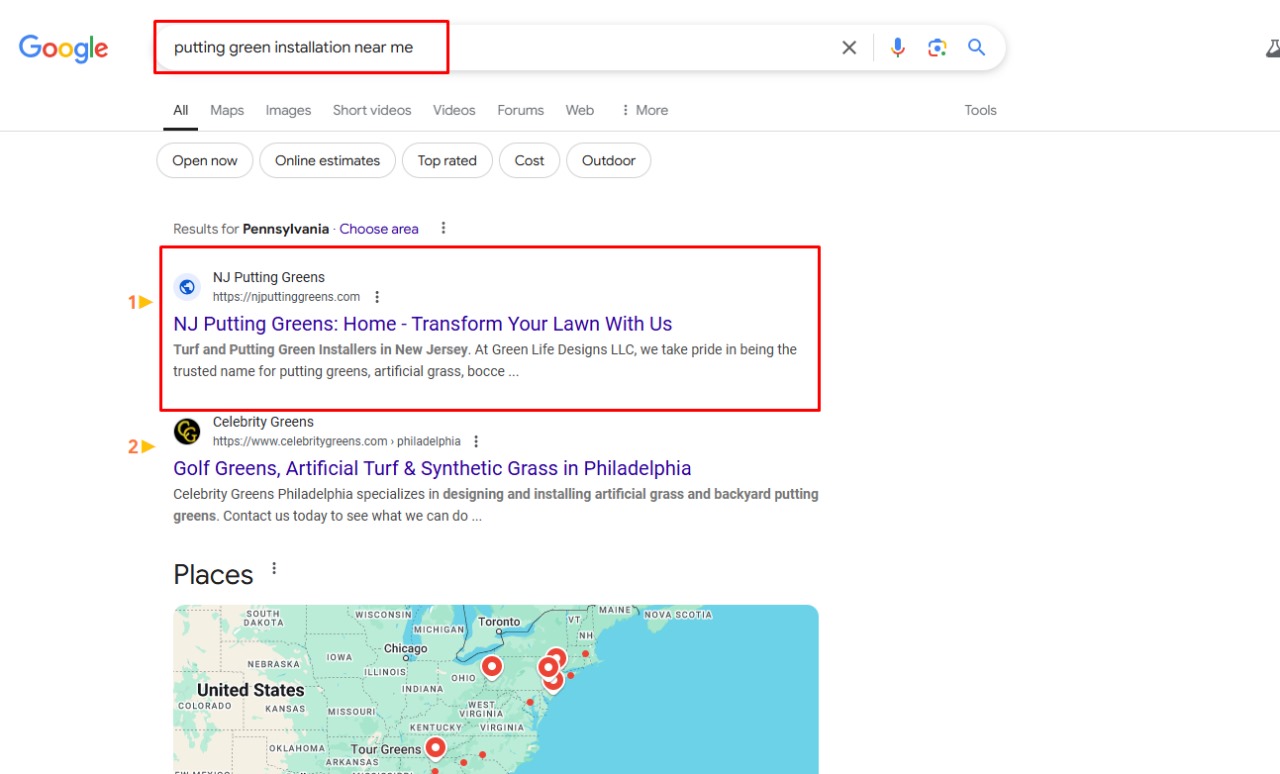Click the Celebrity Greens site favicon
The image size is (1280, 774).
tap(187, 431)
